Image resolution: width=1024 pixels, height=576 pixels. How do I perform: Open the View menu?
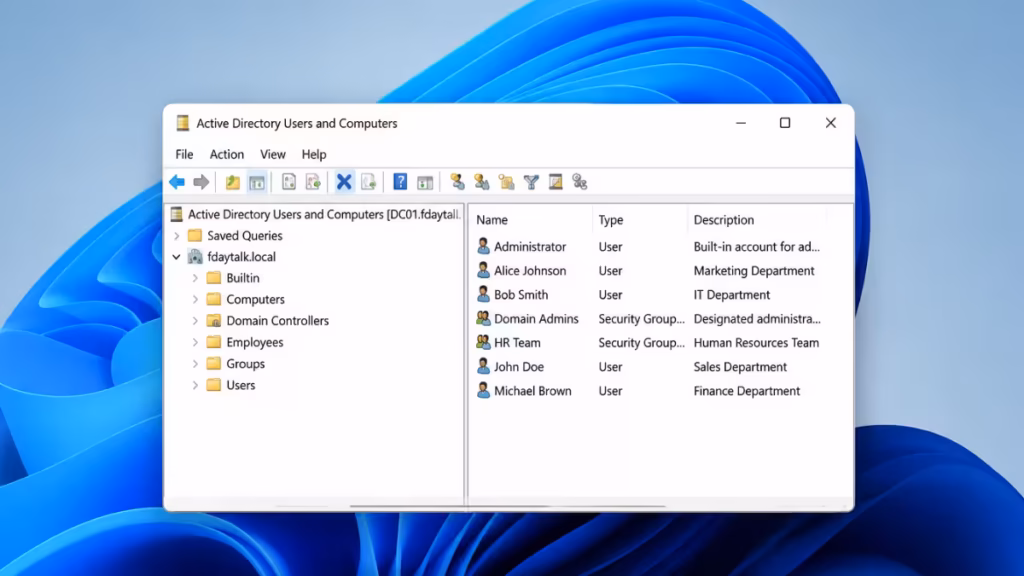pyautogui.click(x=273, y=155)
